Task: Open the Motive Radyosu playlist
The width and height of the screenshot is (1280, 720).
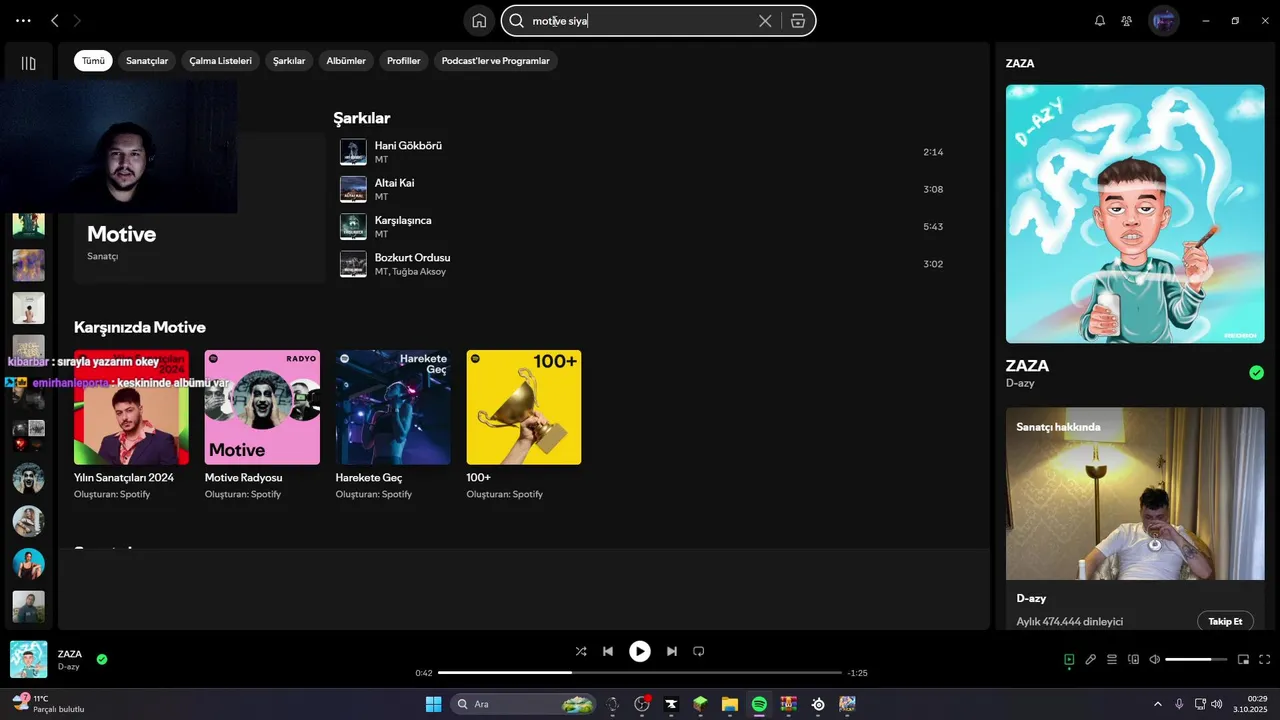Action: [262, 425]
